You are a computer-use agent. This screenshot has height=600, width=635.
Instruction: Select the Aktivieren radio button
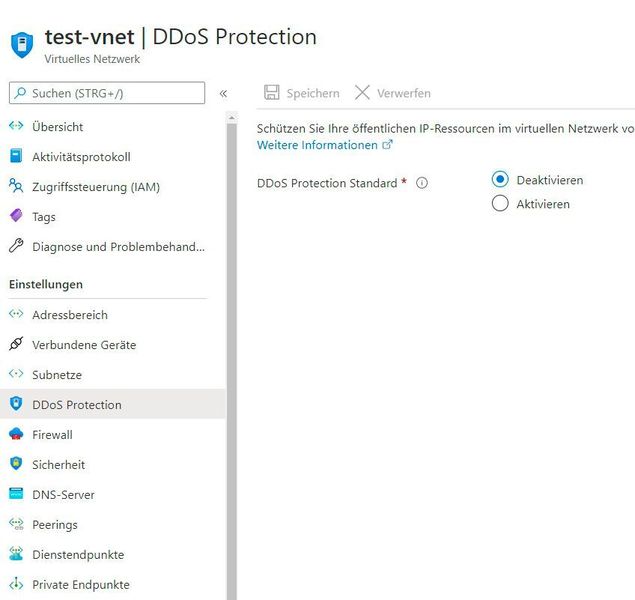tap(501, 204)
